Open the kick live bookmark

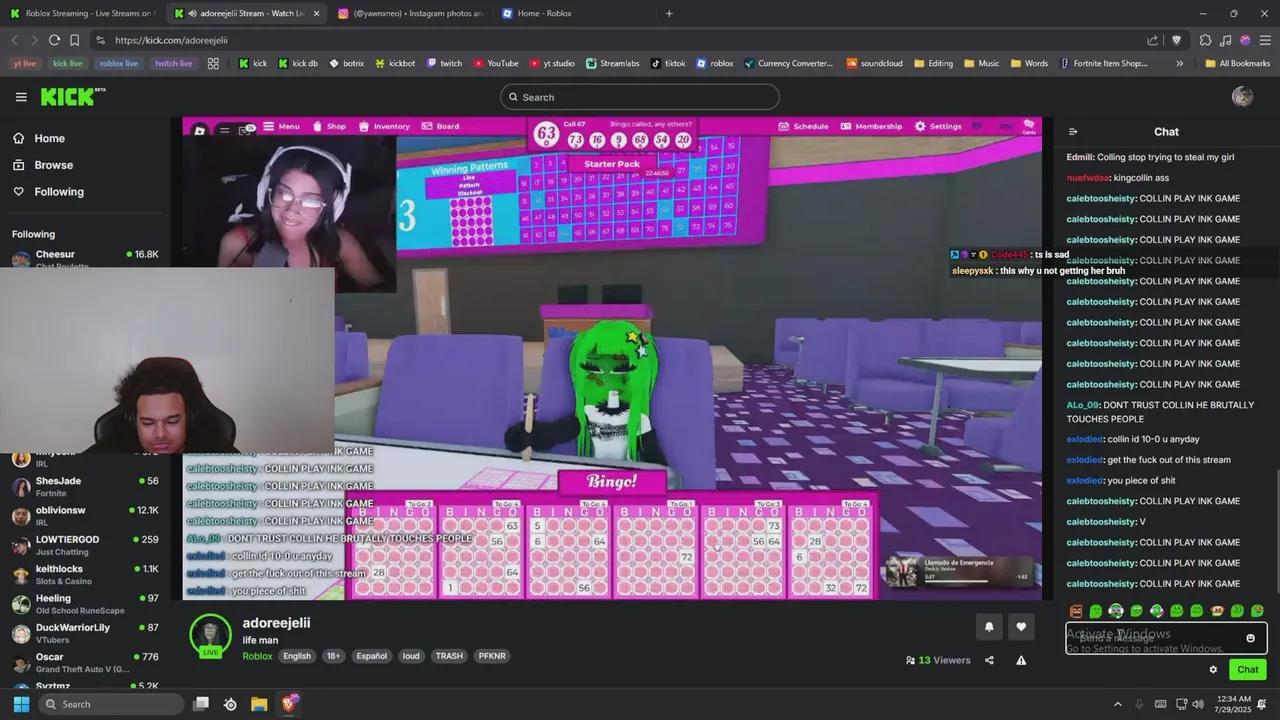point(67,63)
